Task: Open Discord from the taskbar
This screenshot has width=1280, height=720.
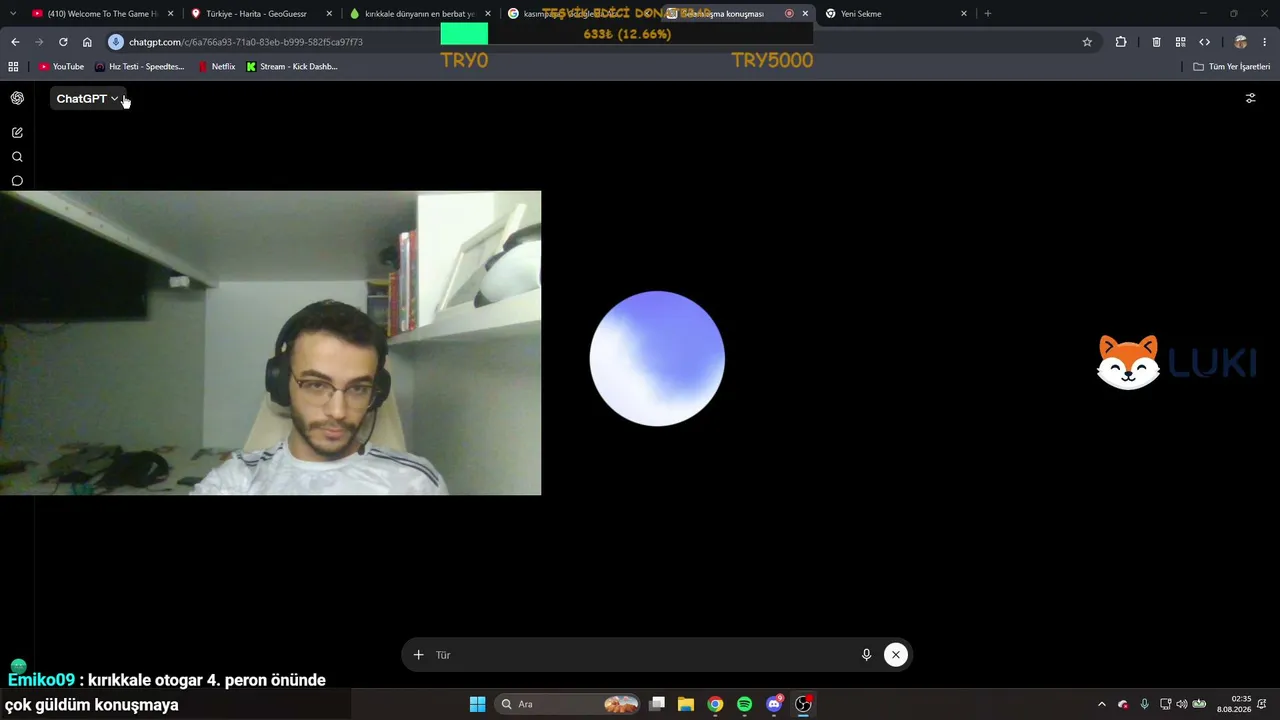Action: pos(774,704)
